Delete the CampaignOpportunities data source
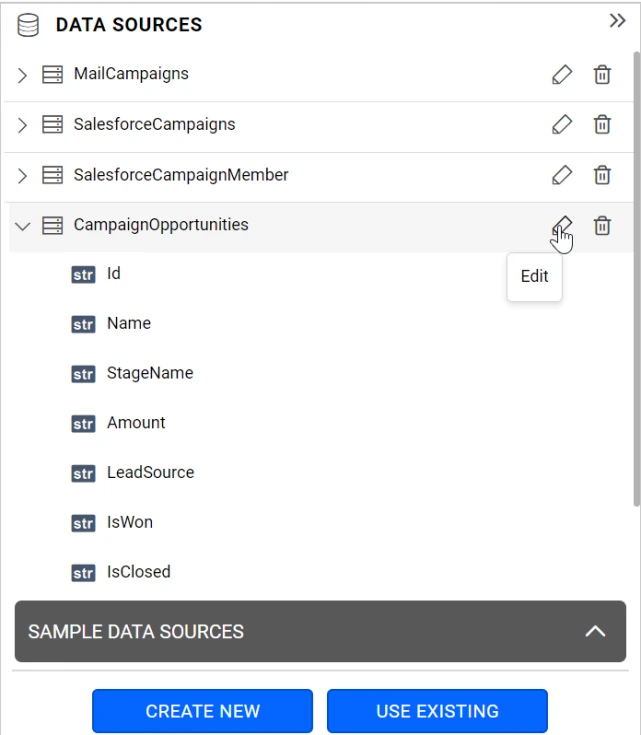 (602, 225)
